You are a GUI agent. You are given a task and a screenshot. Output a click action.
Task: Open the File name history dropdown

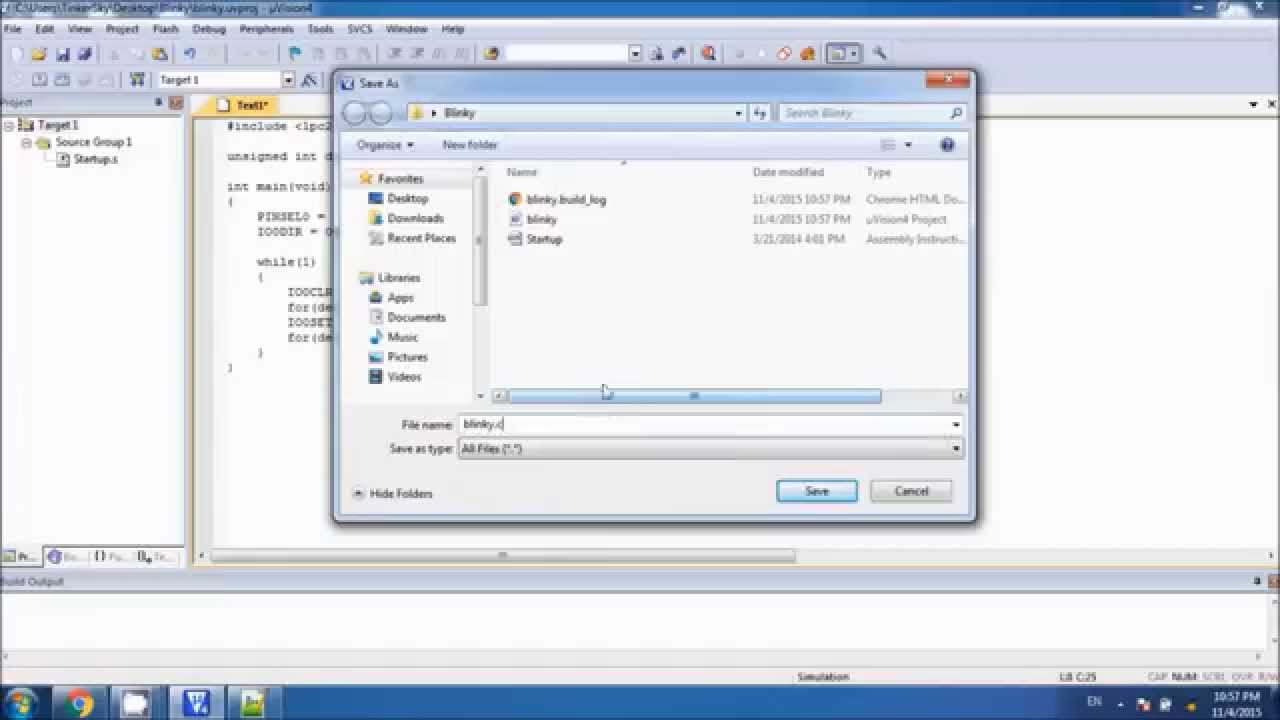click(x=956, y=424)
